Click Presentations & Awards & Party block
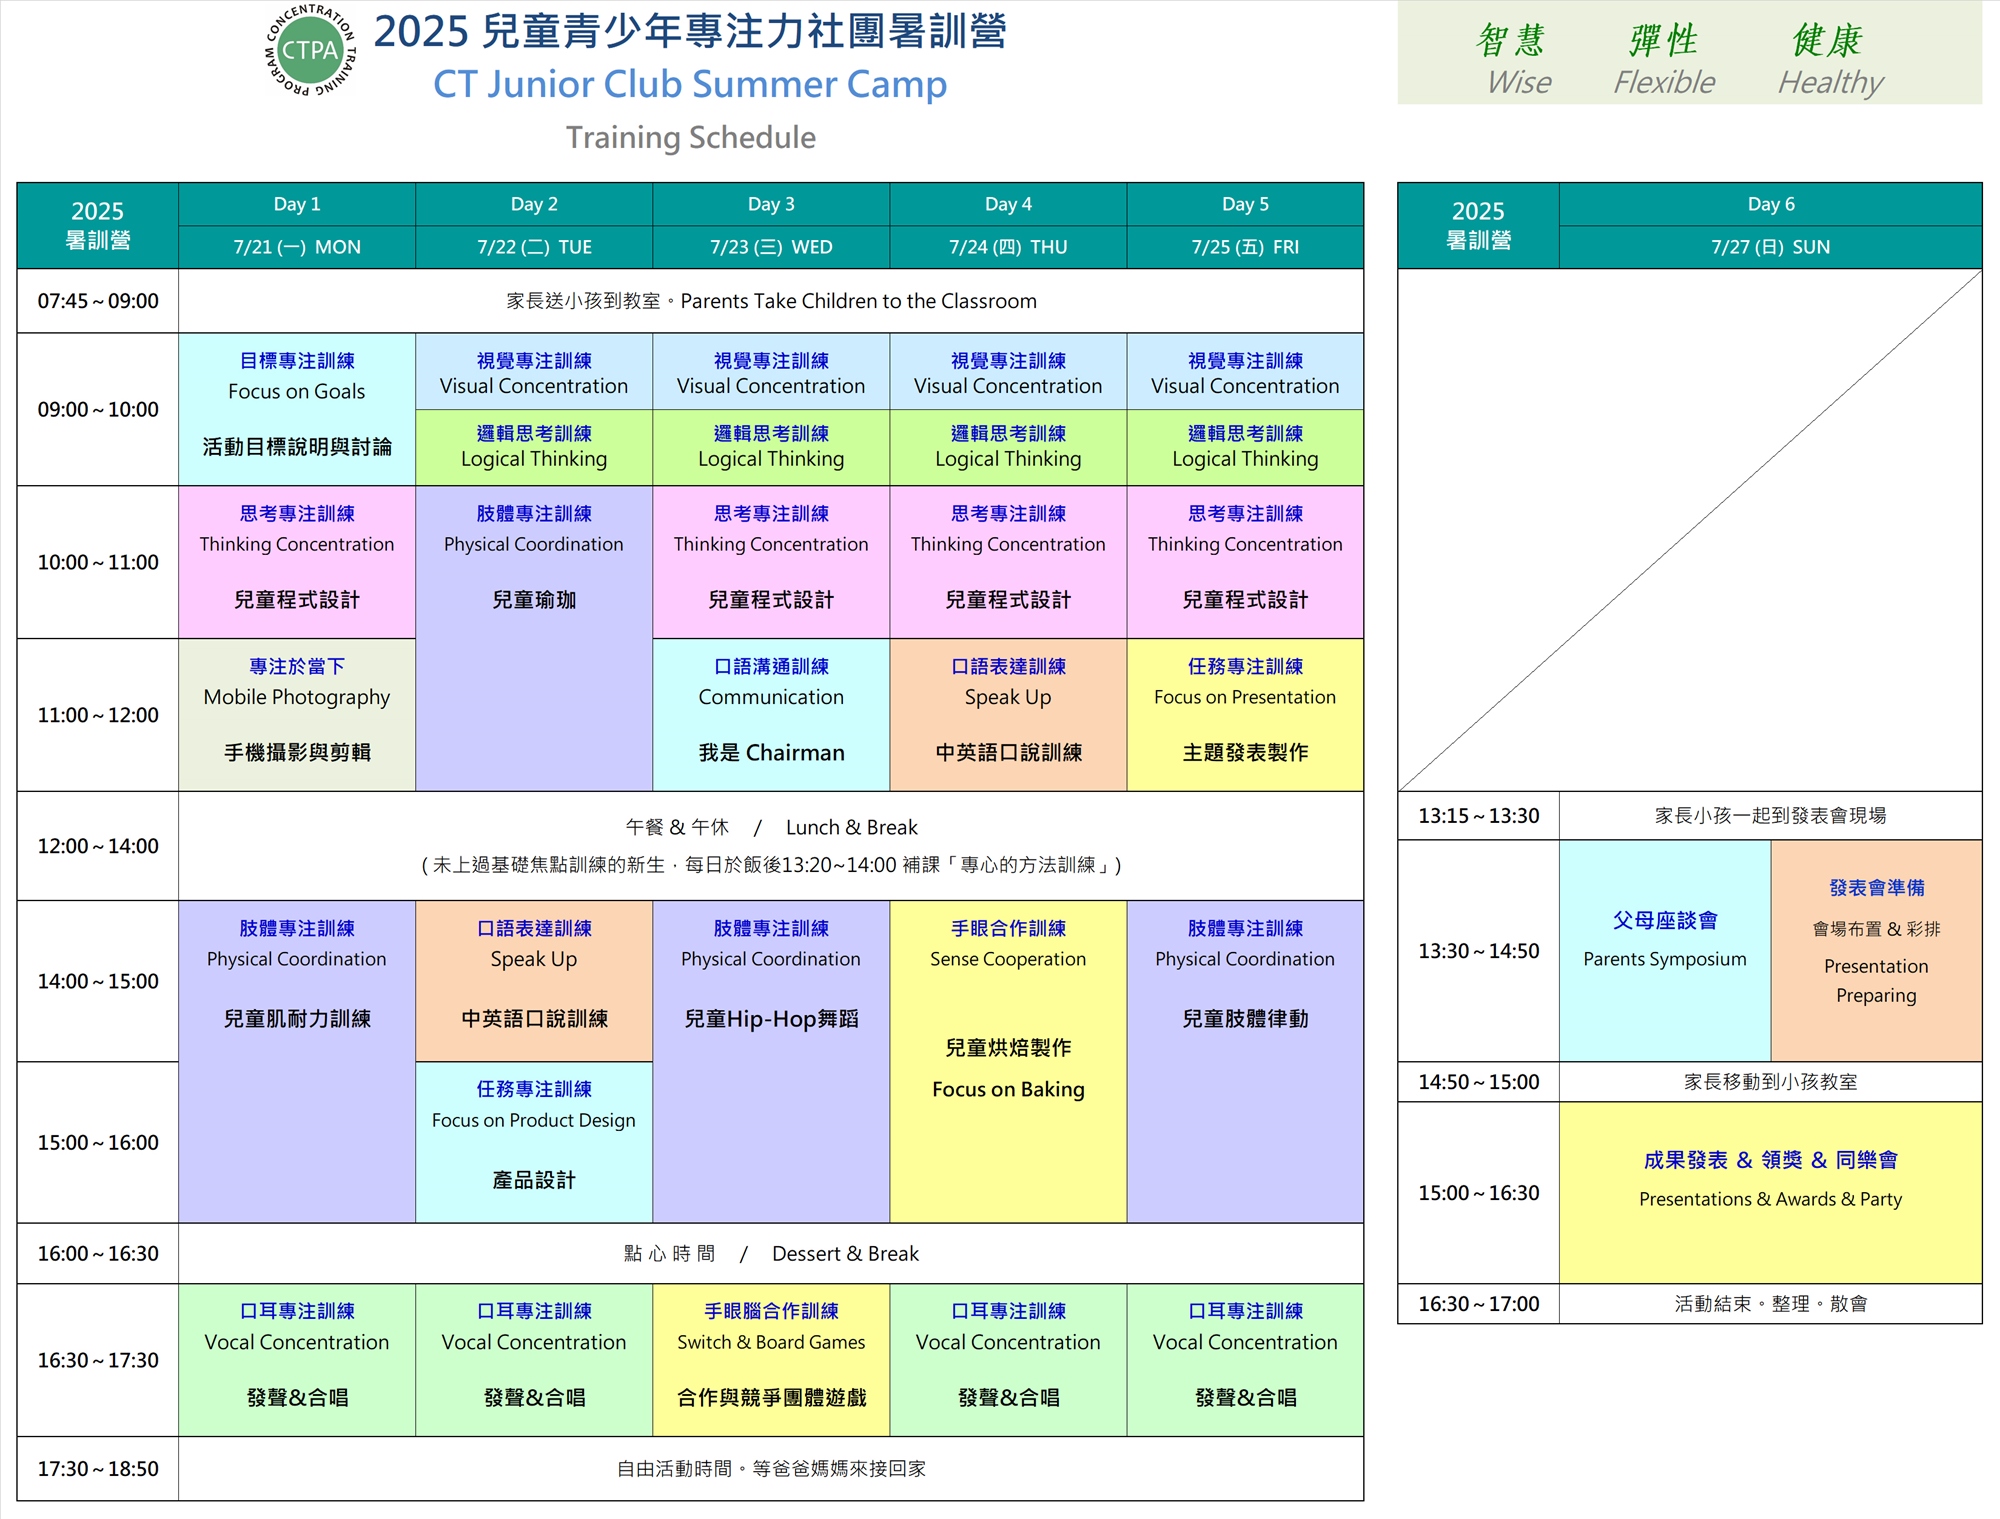This screenshot has height=1519, width=2000. point(1770,1192)
